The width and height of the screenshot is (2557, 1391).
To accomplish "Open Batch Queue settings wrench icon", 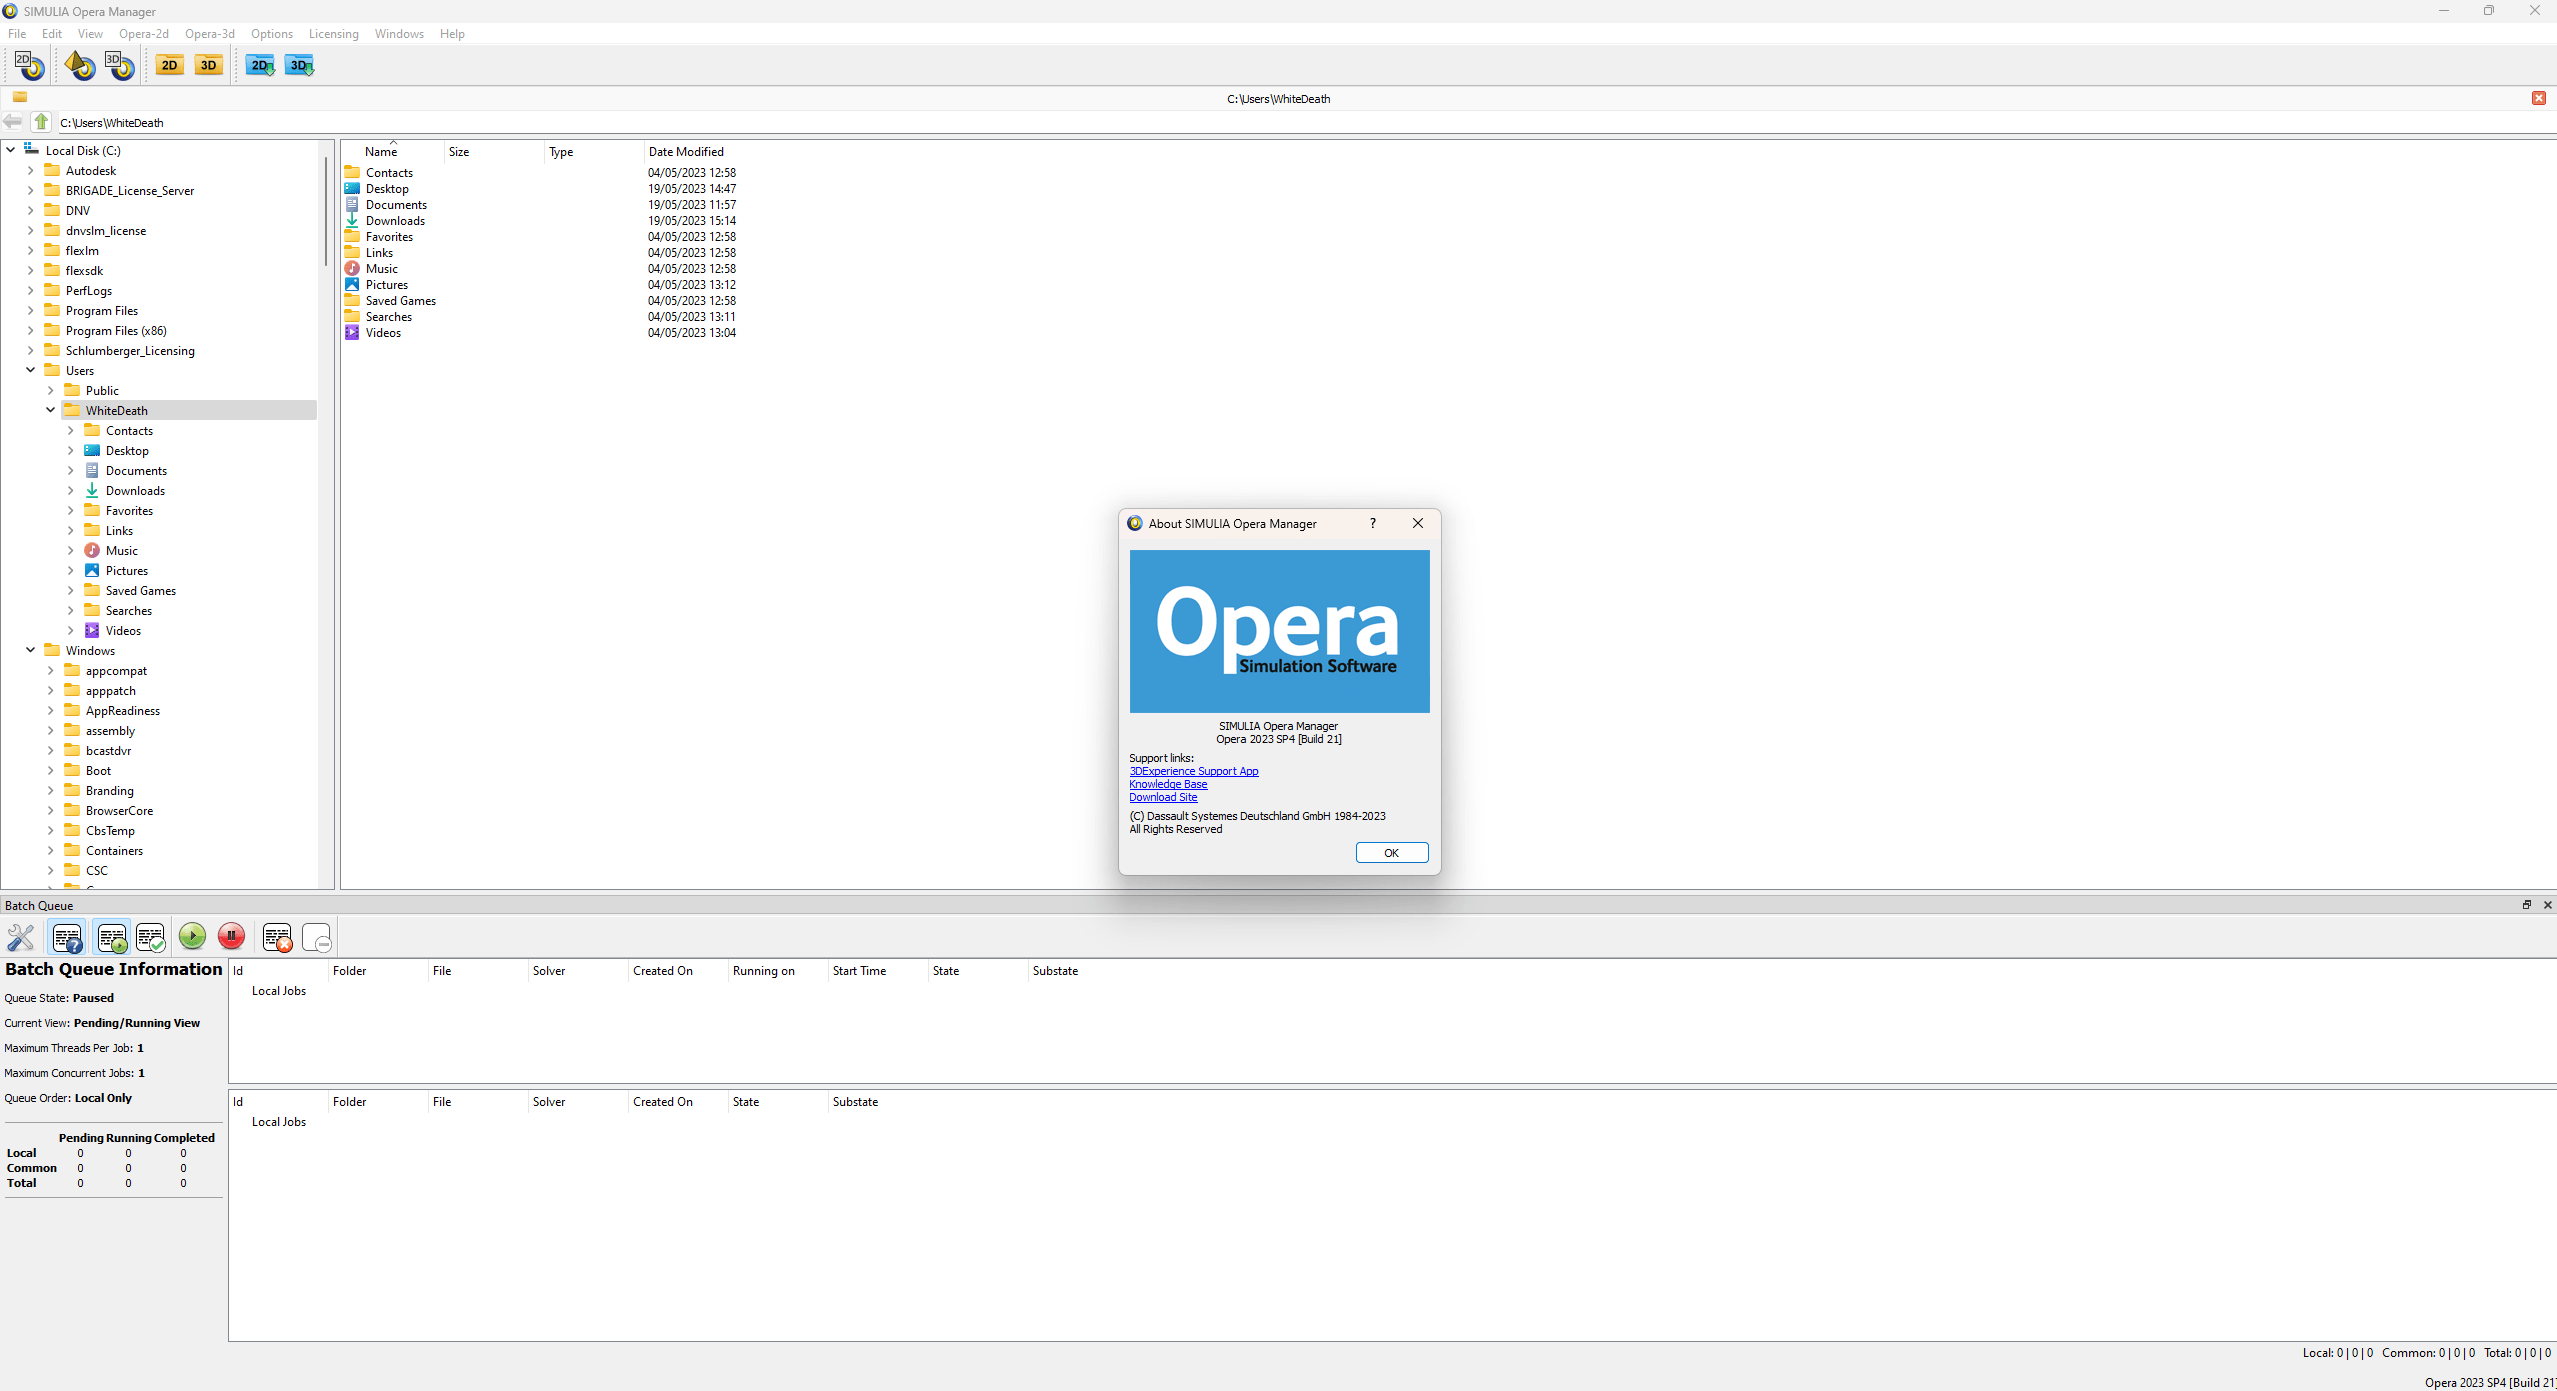I will coord(21,937).
